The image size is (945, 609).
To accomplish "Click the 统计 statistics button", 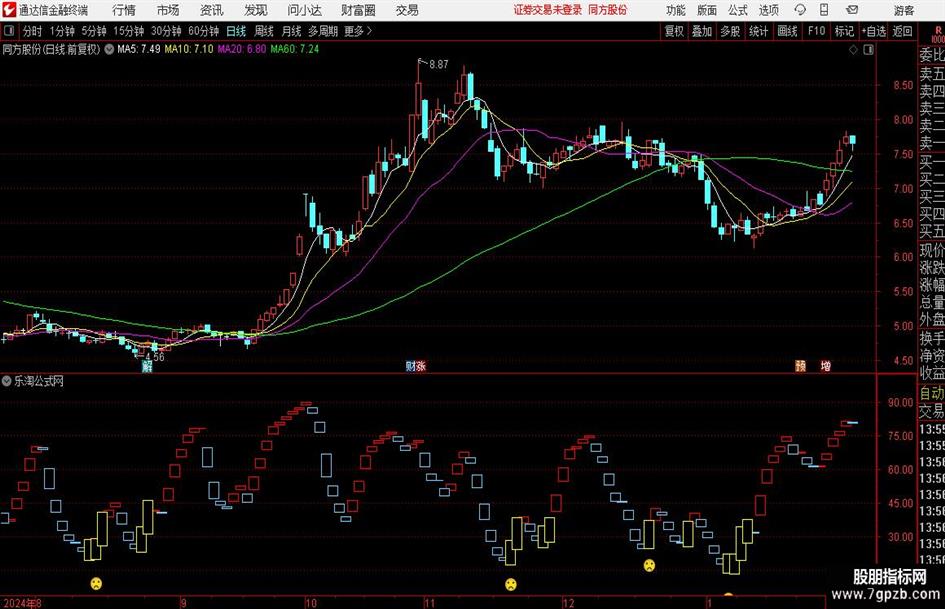I will [758, 31].
